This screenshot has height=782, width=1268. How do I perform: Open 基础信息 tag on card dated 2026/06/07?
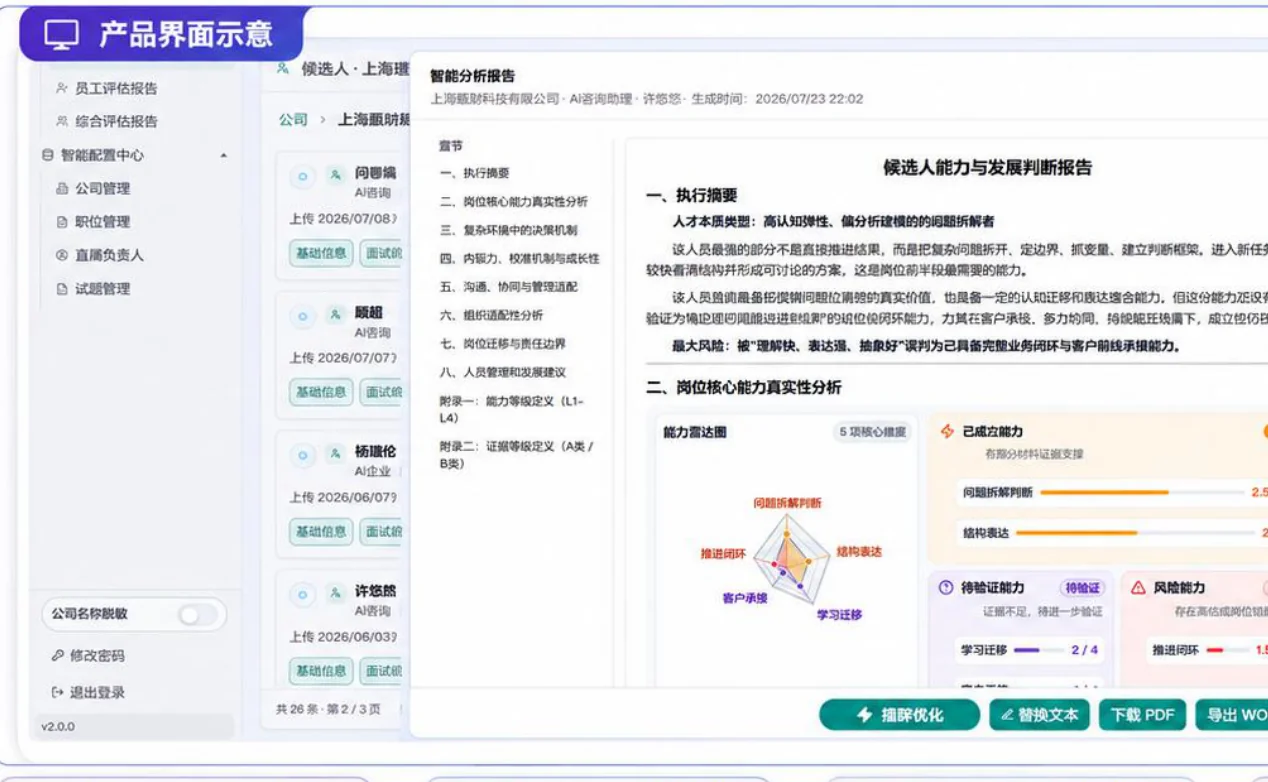321,531
